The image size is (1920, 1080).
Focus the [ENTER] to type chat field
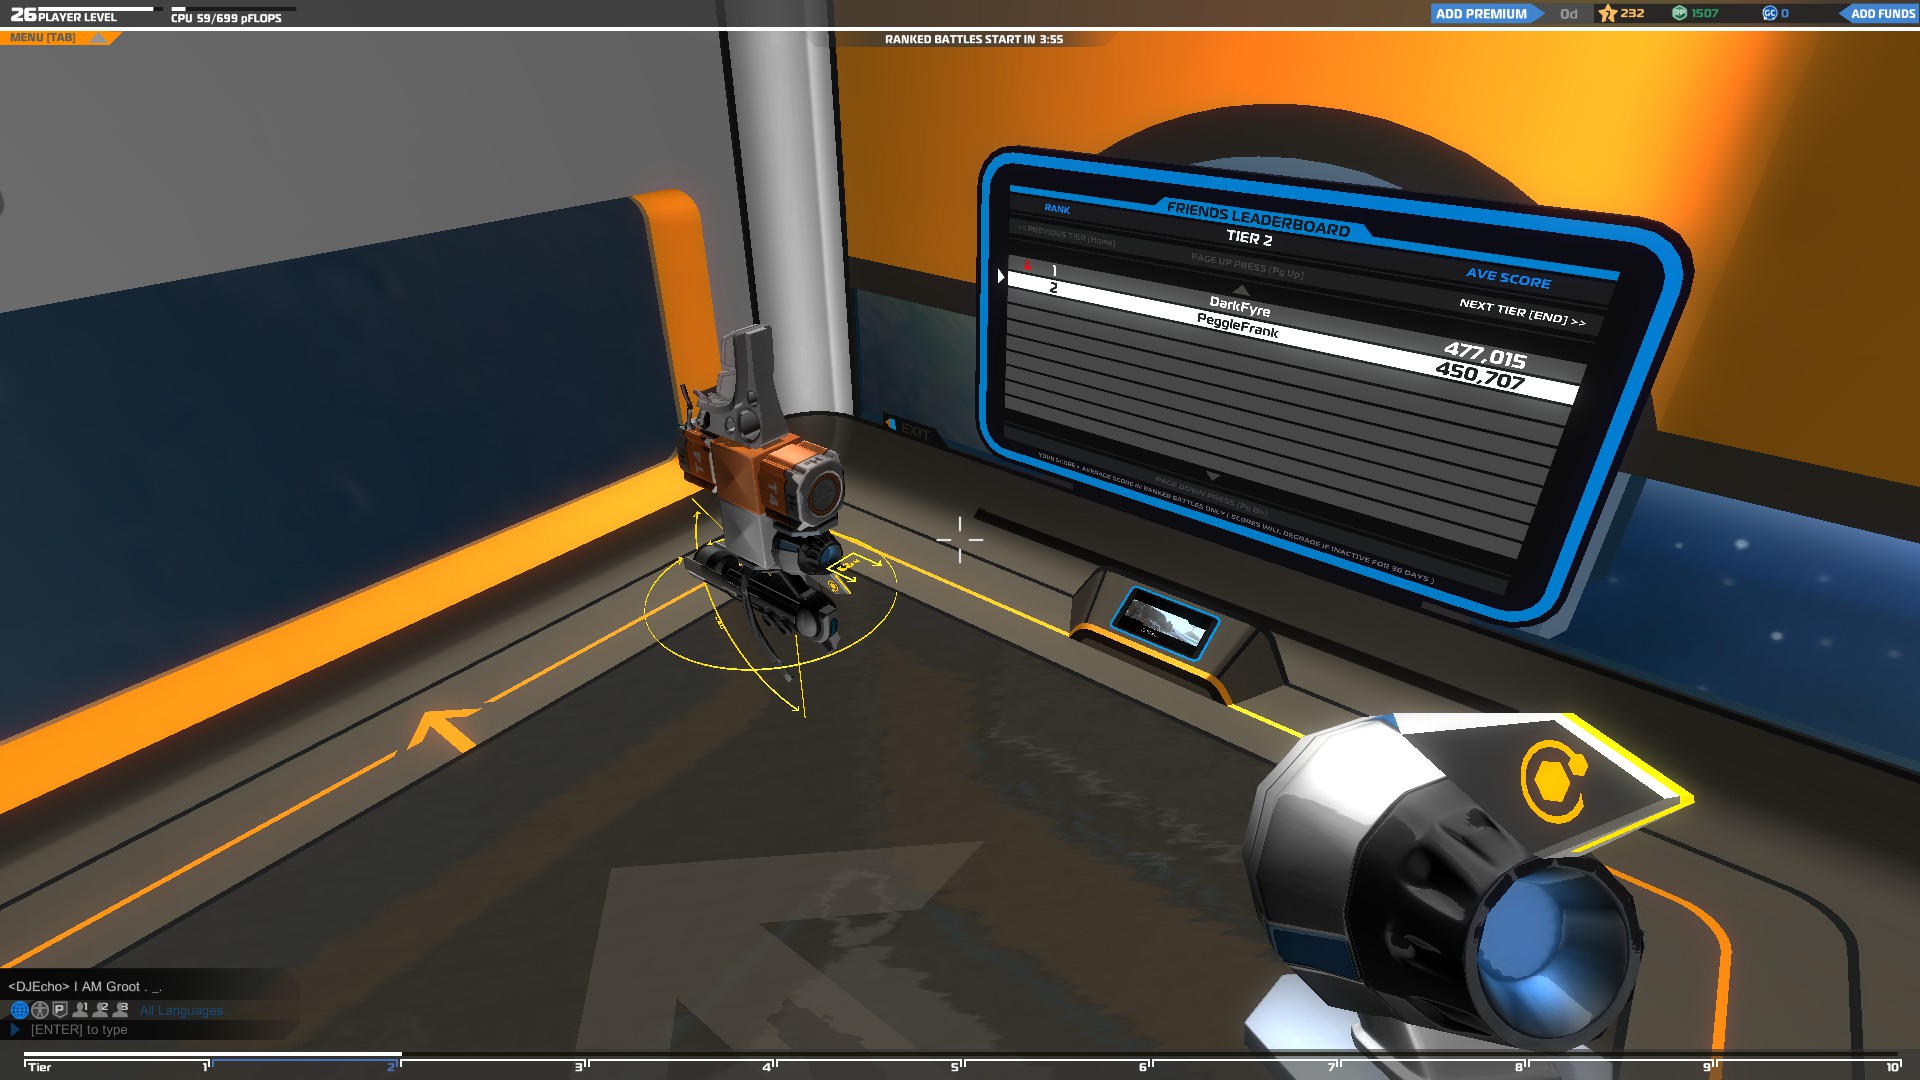pyautogui.click(x=79, y=1030)
